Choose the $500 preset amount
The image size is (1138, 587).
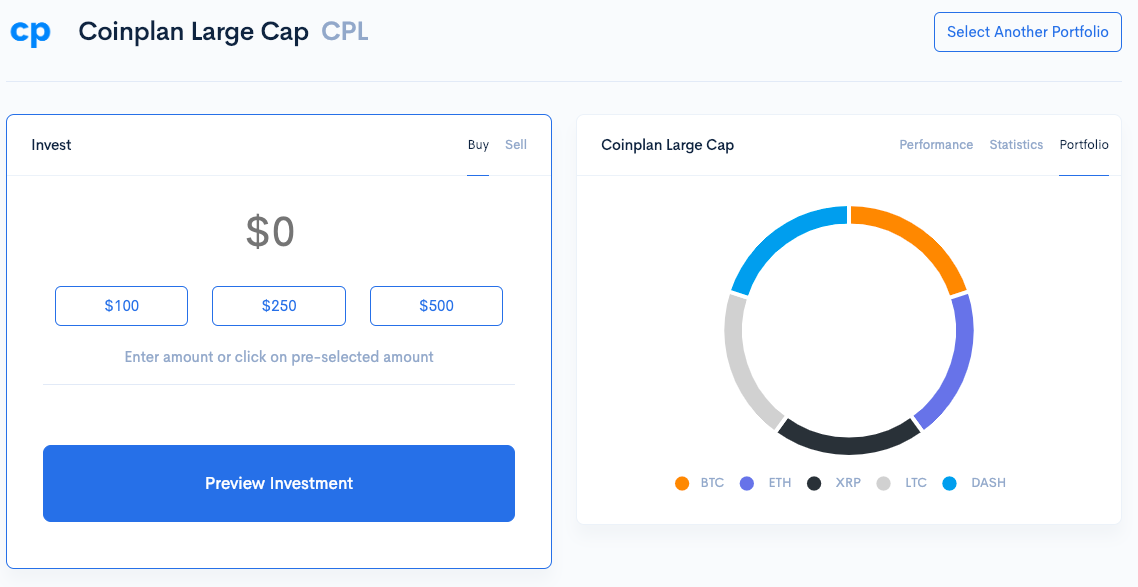[436, 306]
